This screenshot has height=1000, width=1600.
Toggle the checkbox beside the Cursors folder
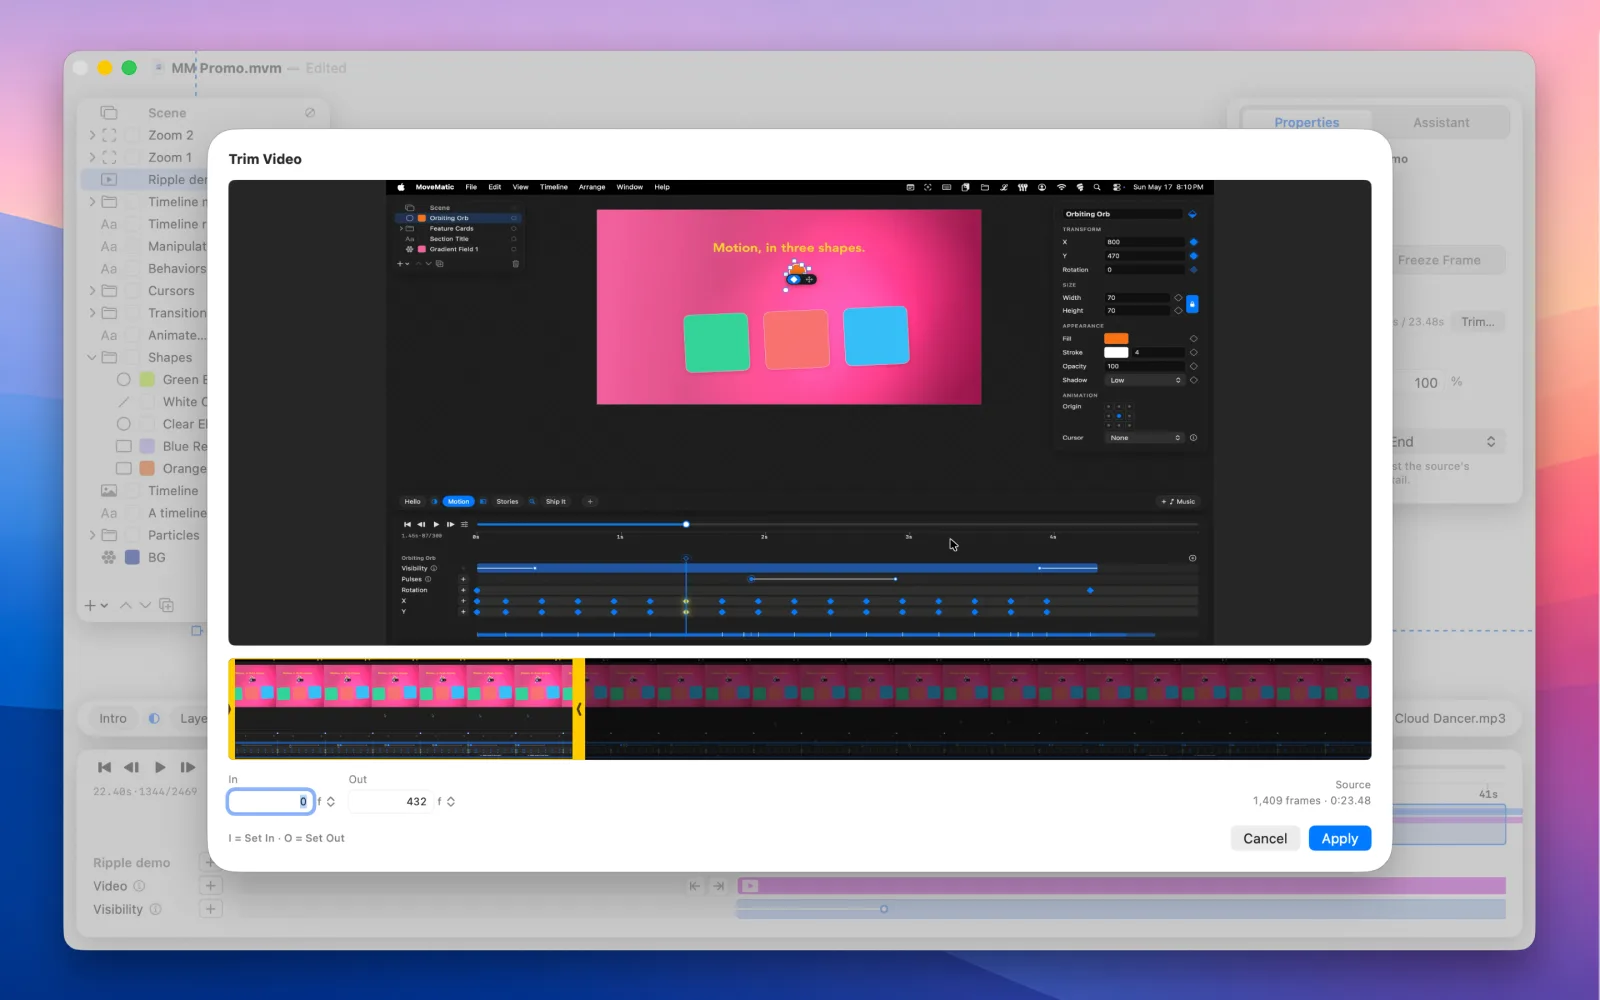132,291
